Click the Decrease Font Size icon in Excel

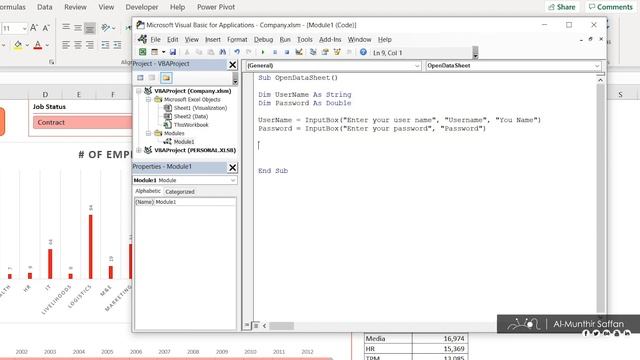46,28
